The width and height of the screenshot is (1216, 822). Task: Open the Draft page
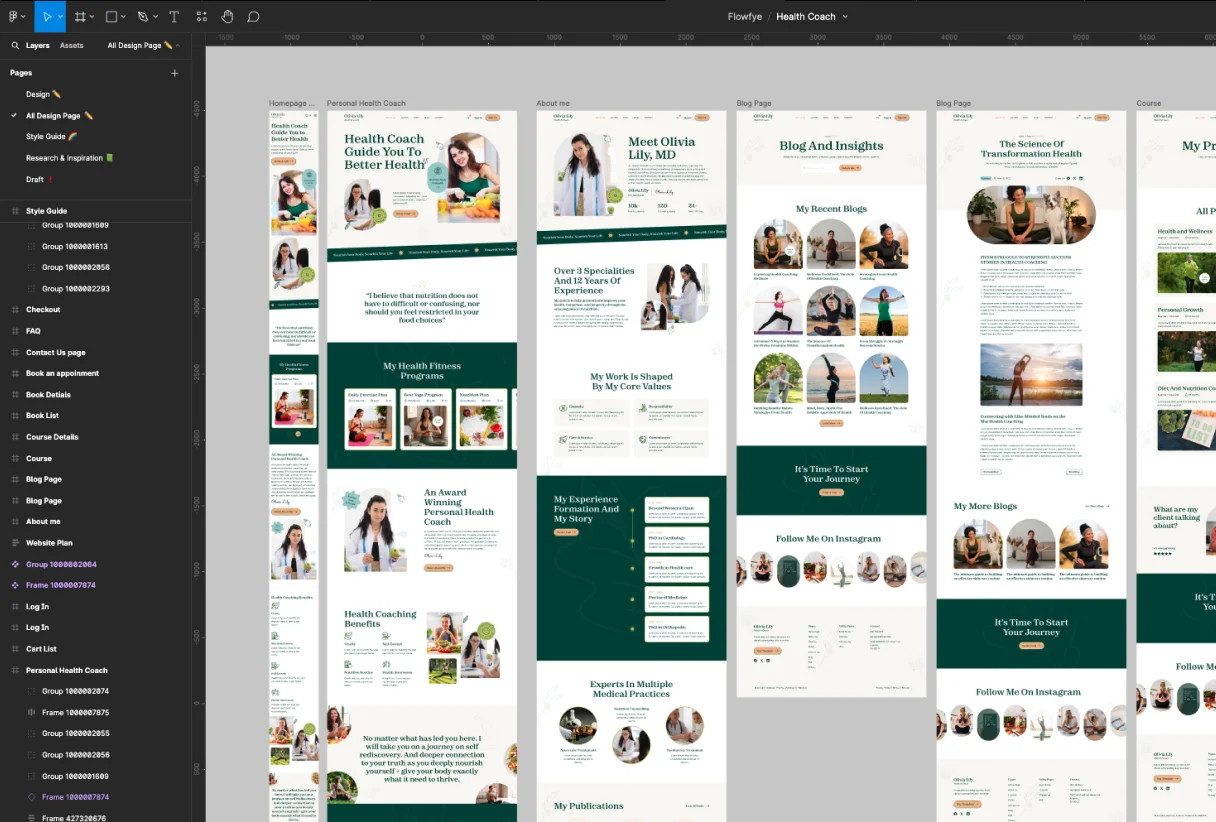point(39,179)
